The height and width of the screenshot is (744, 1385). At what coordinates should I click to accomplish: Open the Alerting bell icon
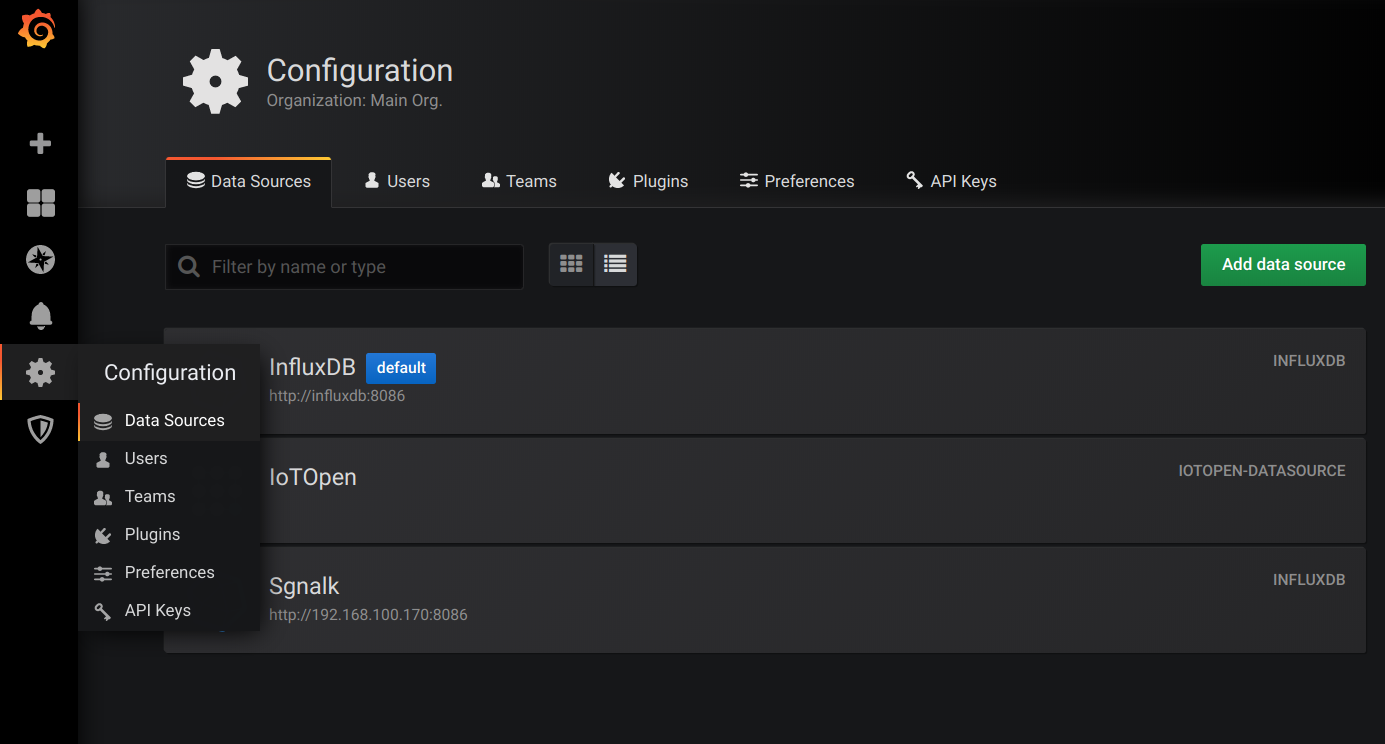tap(40, 316)
